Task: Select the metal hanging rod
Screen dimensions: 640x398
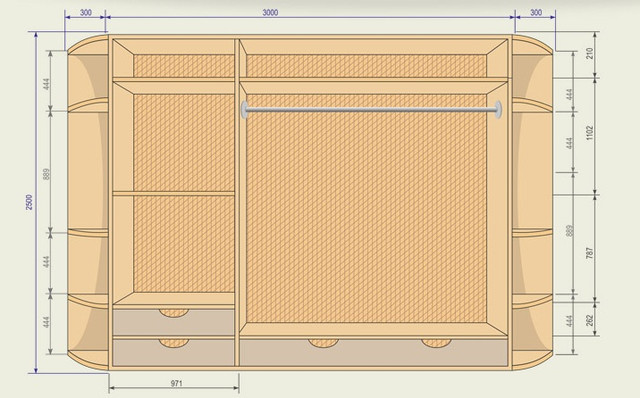Action: point(371,109)
